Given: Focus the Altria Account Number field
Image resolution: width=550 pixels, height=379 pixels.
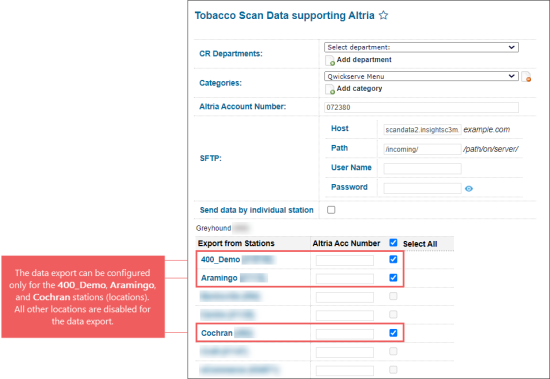Looking at the screenshot, I should (x=421, y=107).
